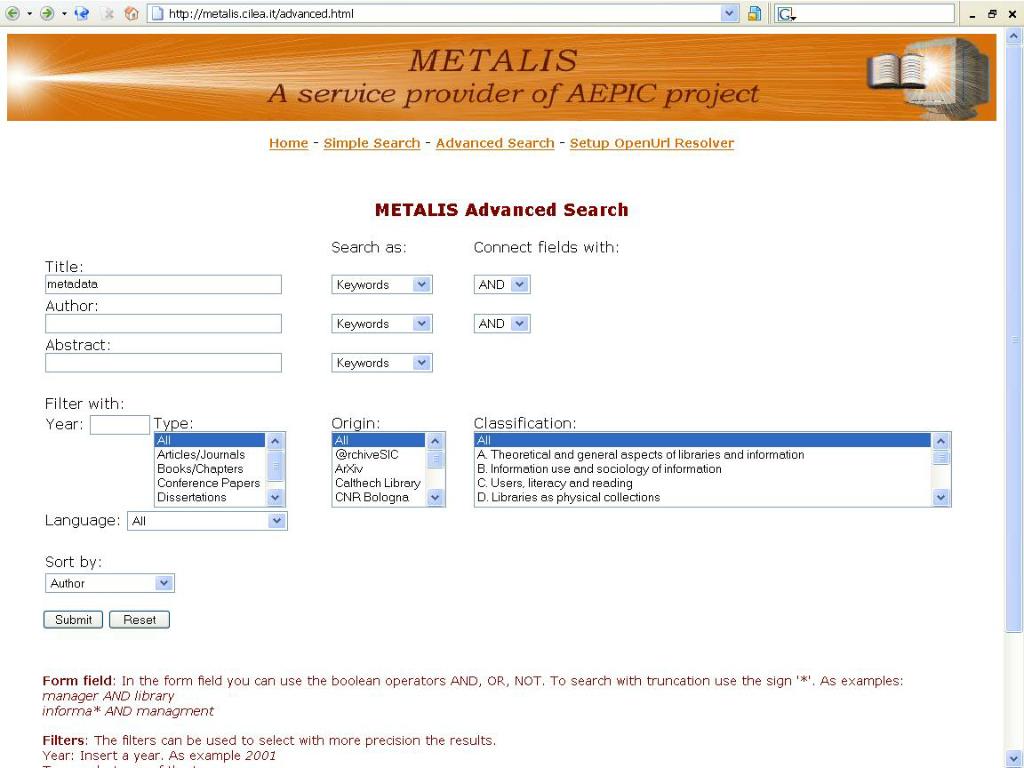Open the Forward history dropdown arrow
Screen dimensions: 1024x768
(64, 14)
